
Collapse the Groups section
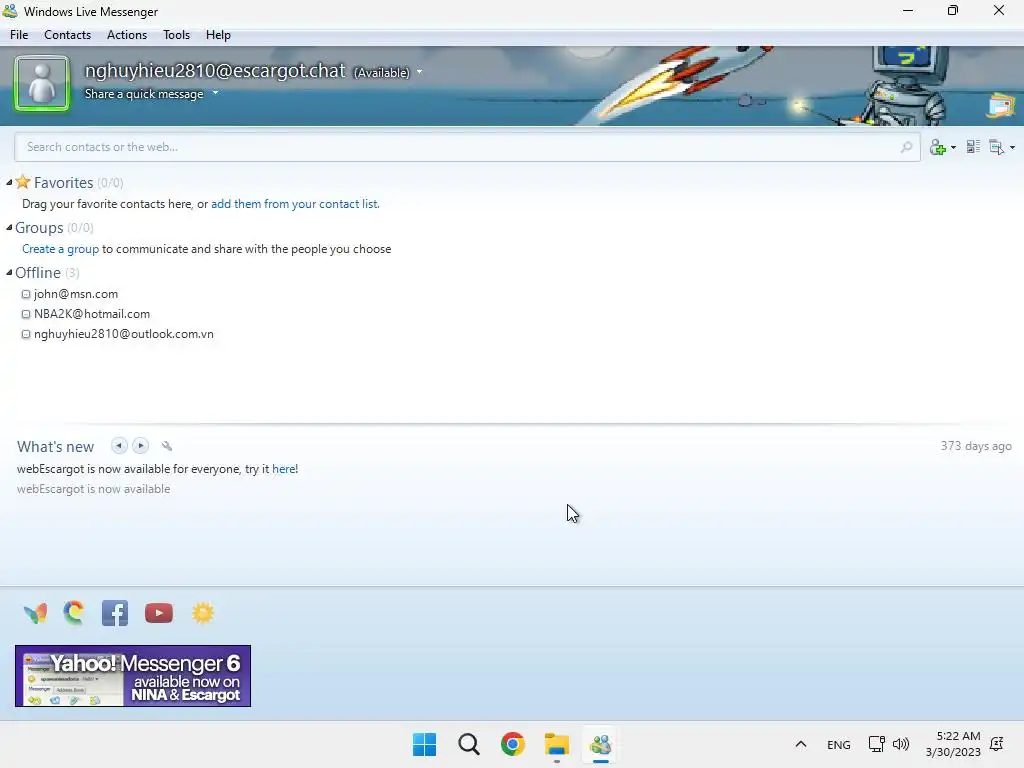pyautogui.click(x=9, y=227)
